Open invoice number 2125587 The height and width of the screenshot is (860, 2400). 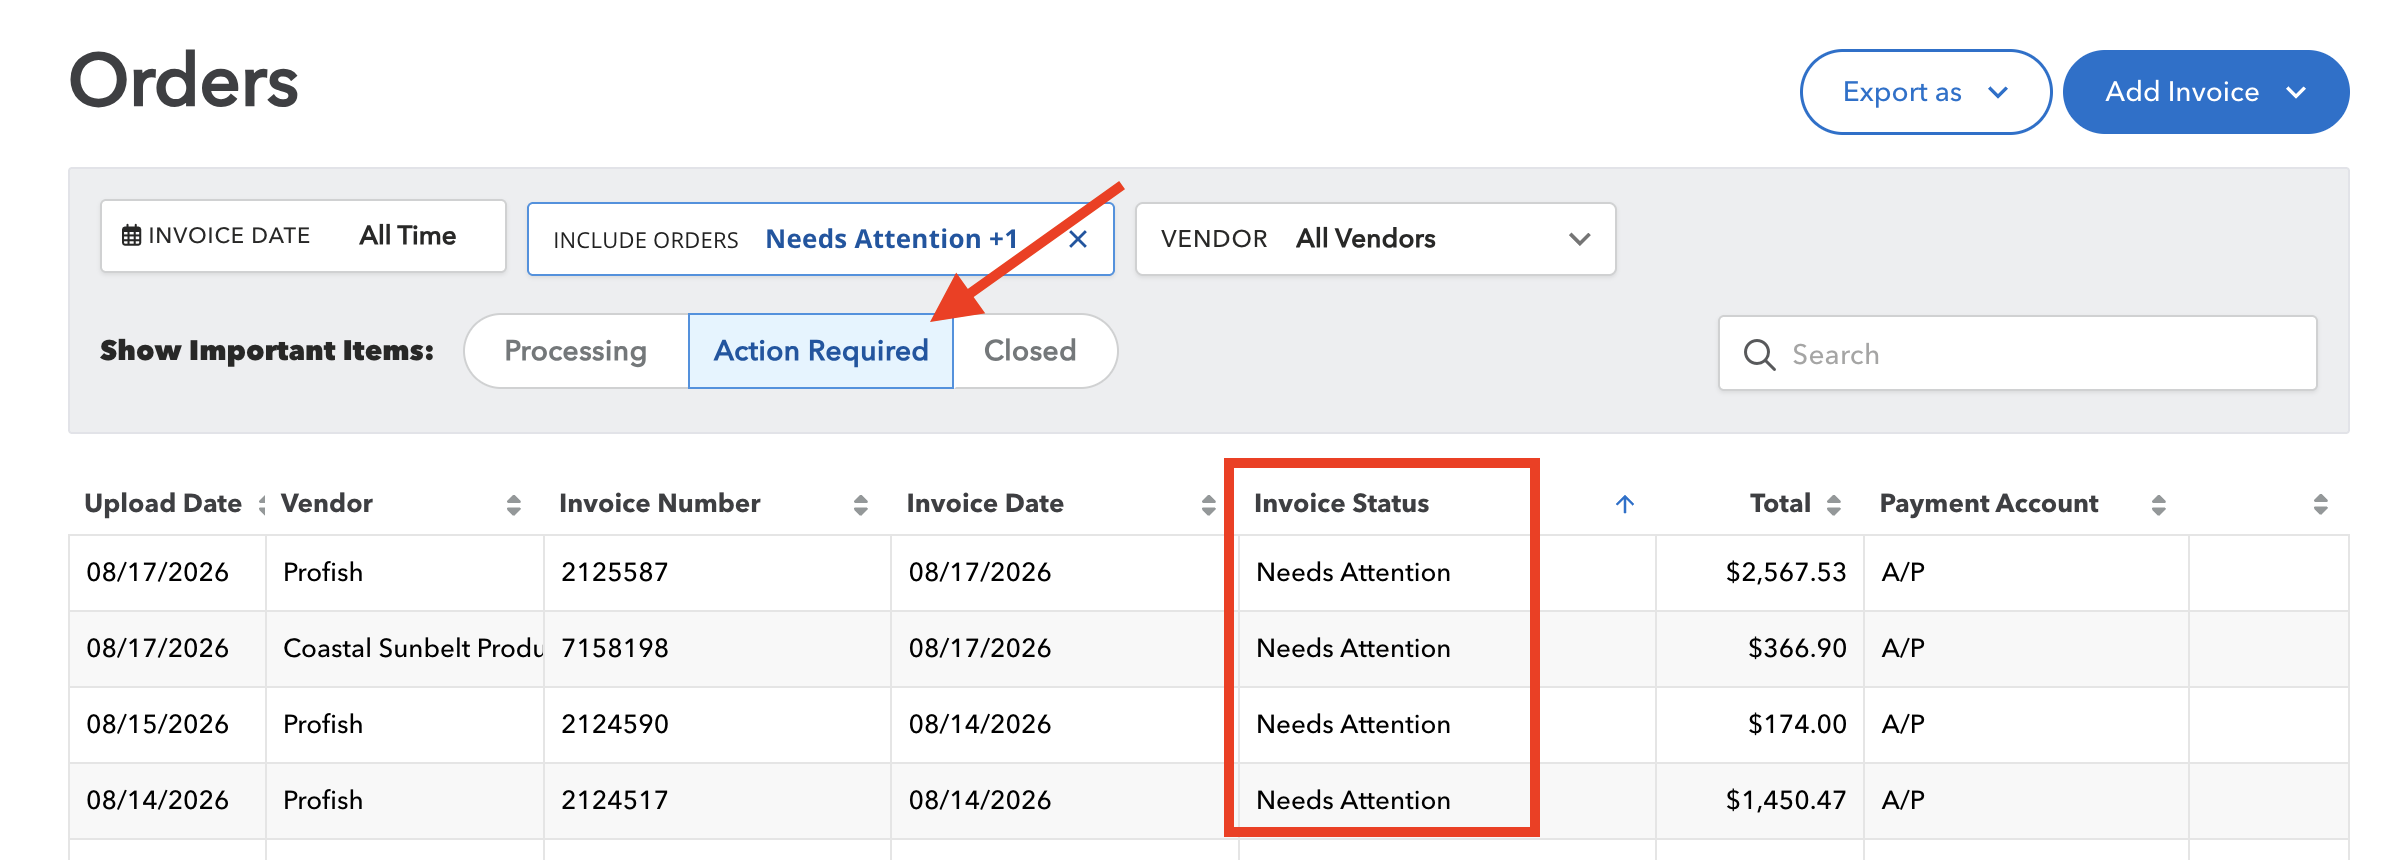pyautogui.click(x=614, y=572)
